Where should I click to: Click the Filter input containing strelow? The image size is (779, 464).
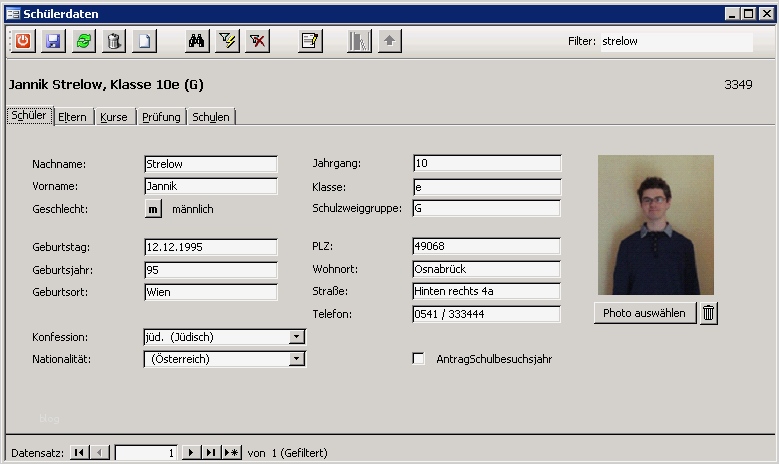(677, 41)
